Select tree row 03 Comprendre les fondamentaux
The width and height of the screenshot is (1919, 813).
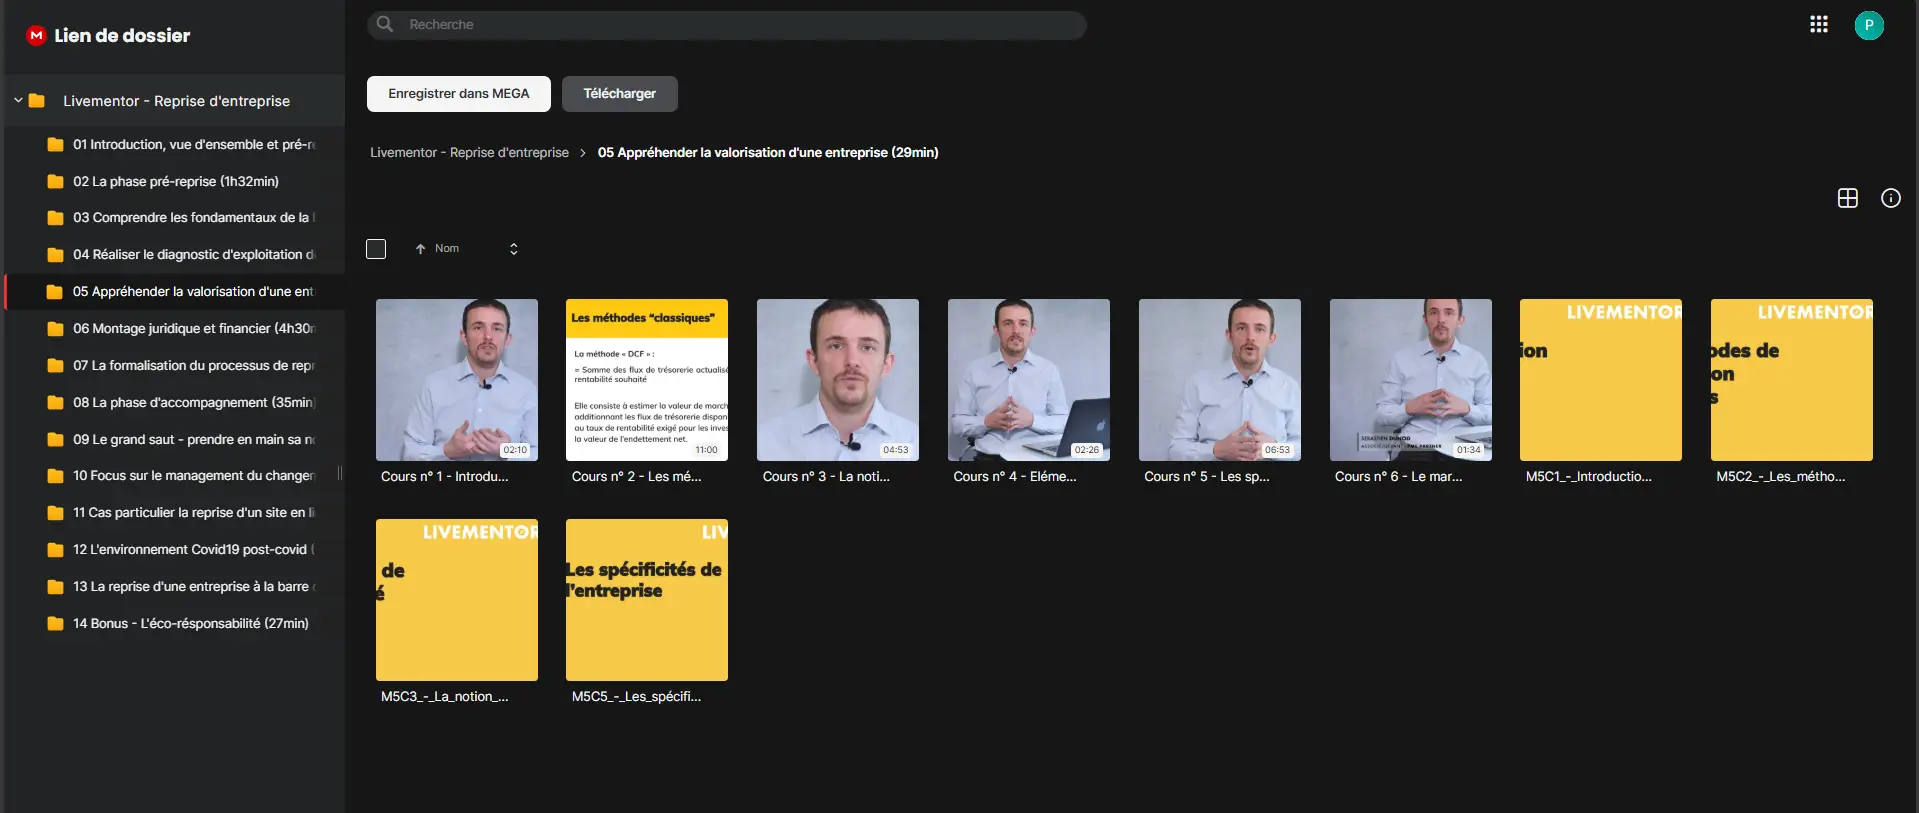(175, 218)
